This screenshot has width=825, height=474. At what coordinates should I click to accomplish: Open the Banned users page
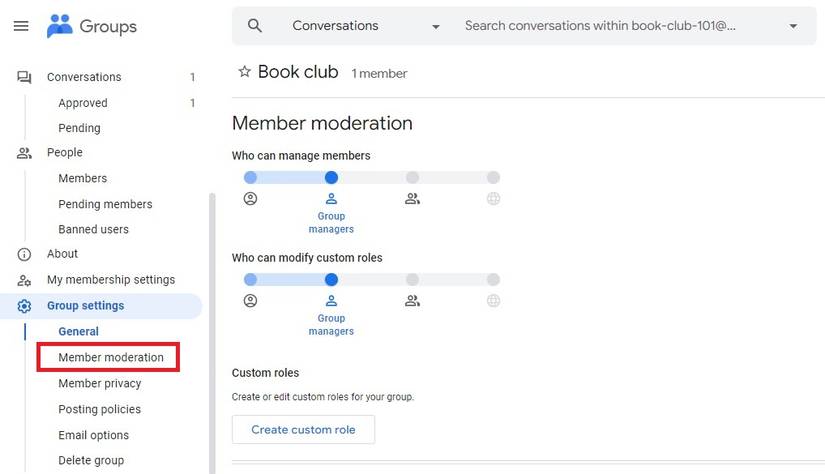click(93, 229)
